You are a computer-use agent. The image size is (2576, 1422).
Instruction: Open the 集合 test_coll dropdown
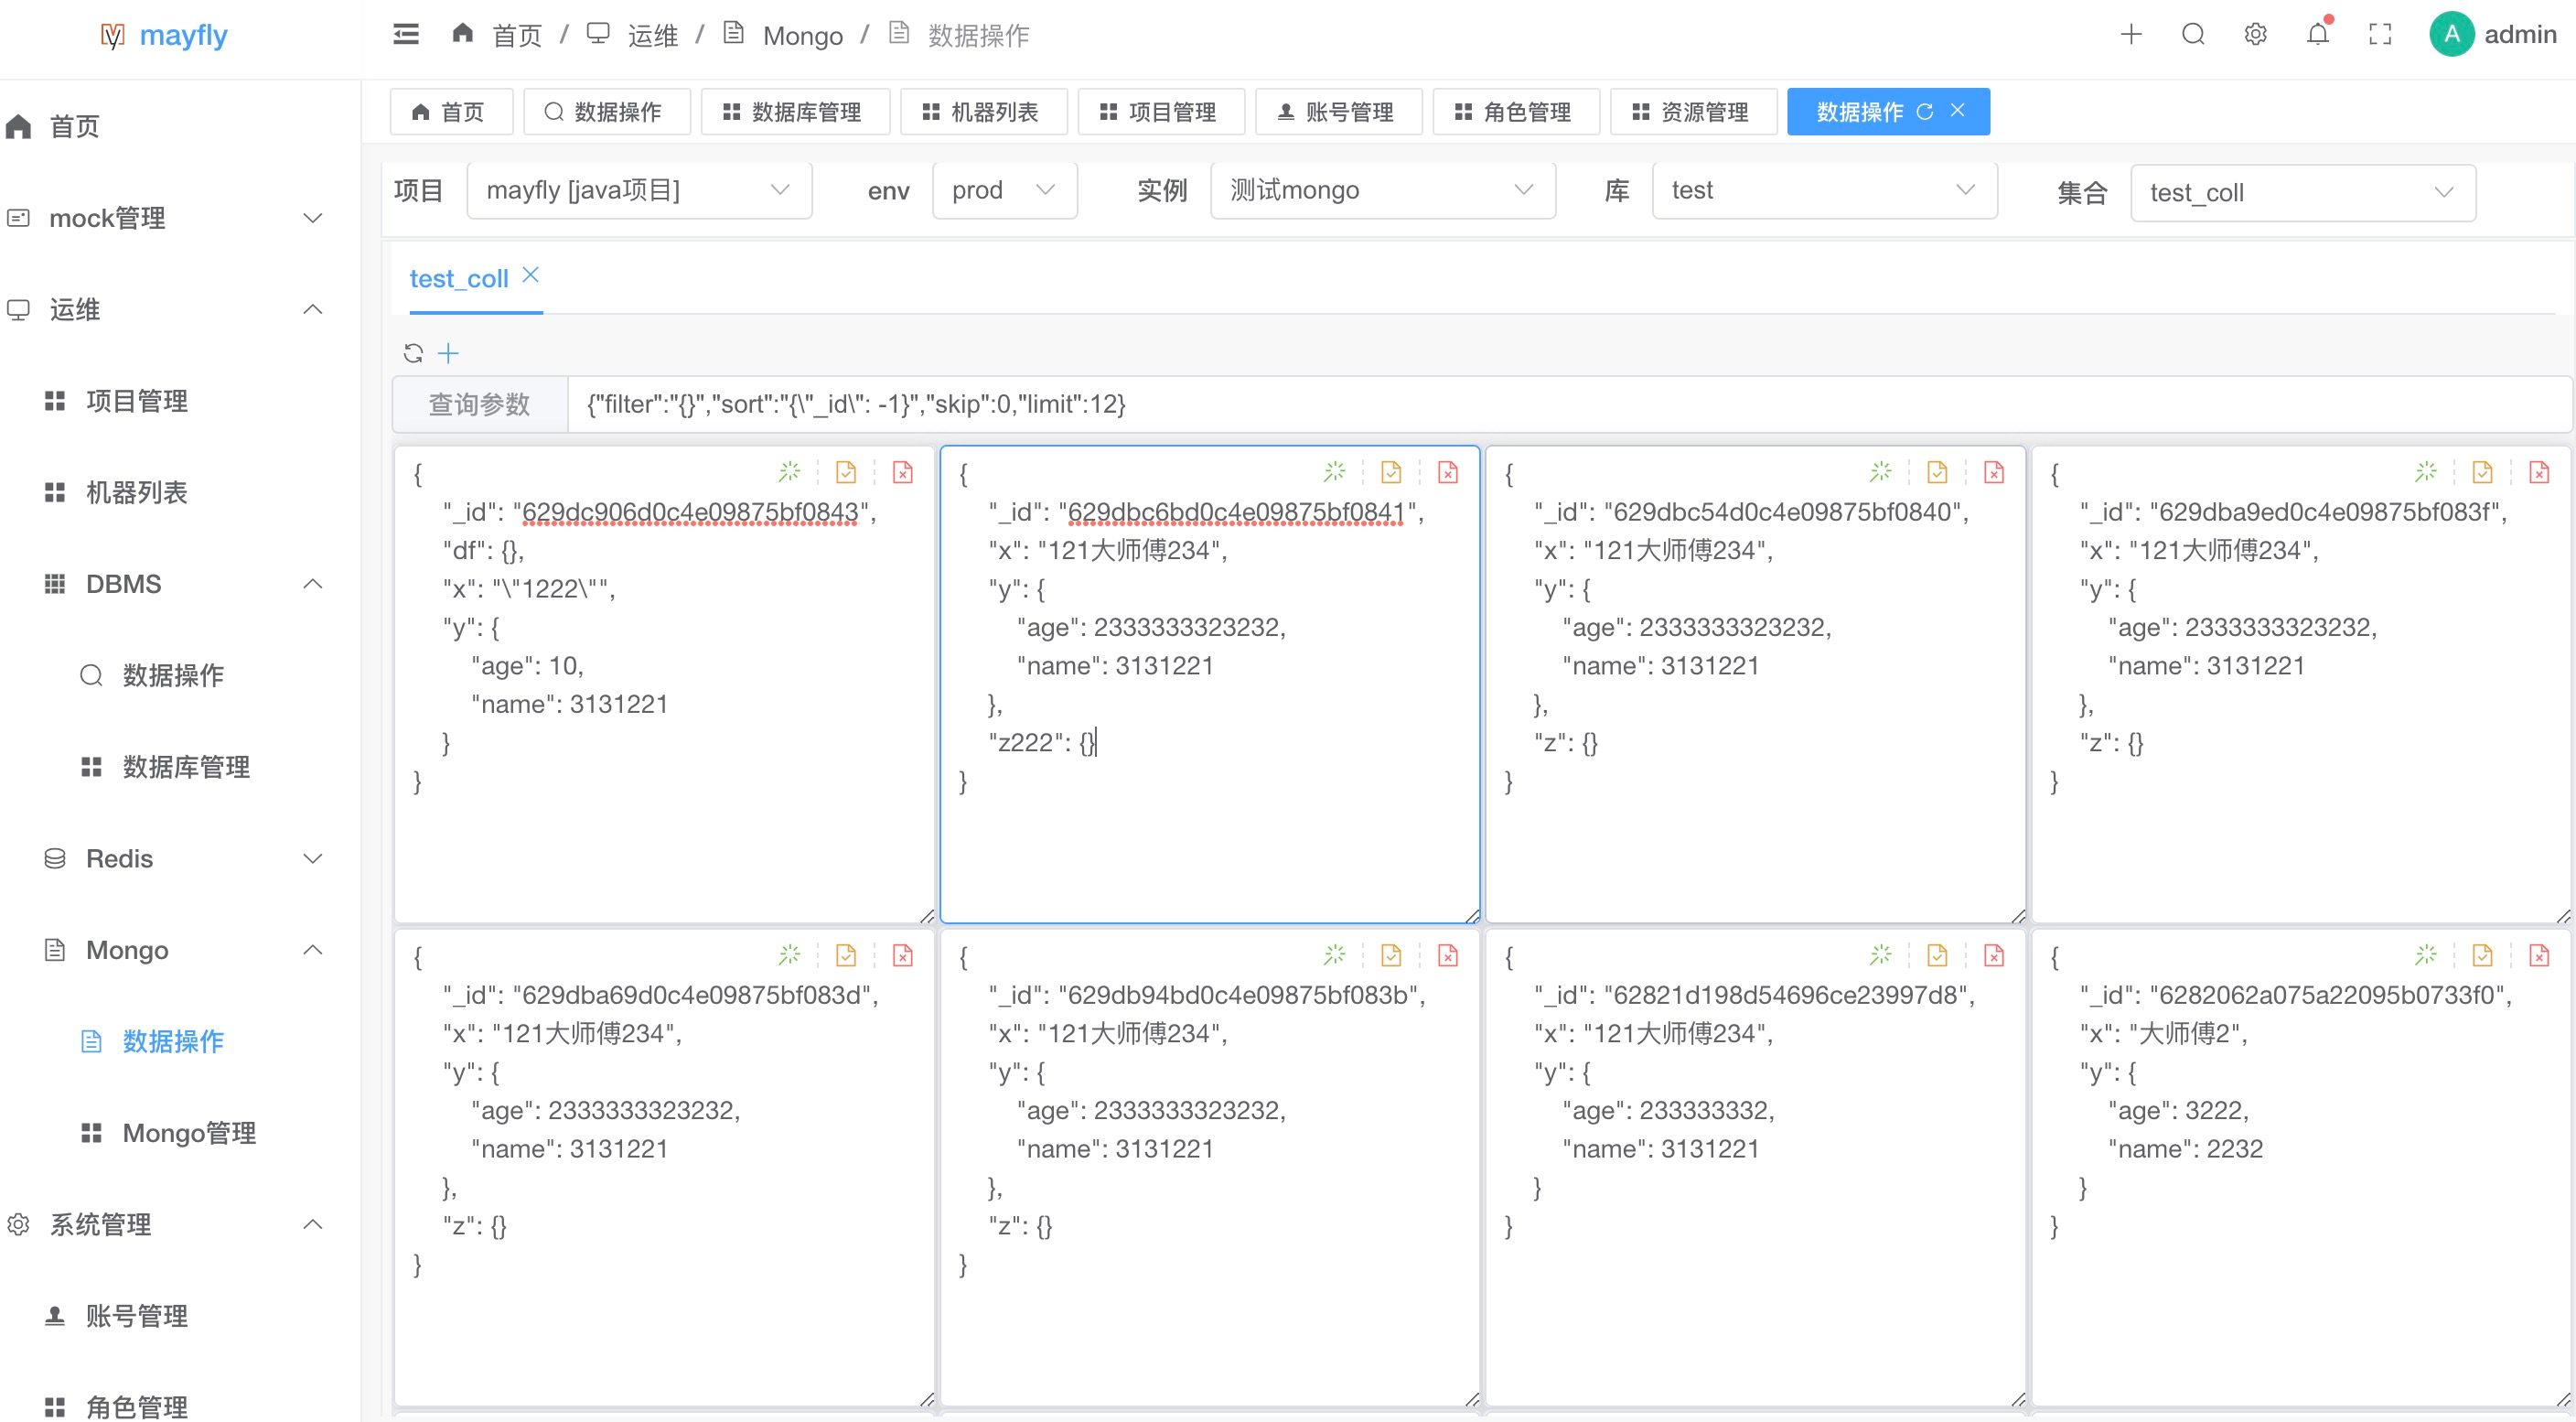(x=2302, y=192)
